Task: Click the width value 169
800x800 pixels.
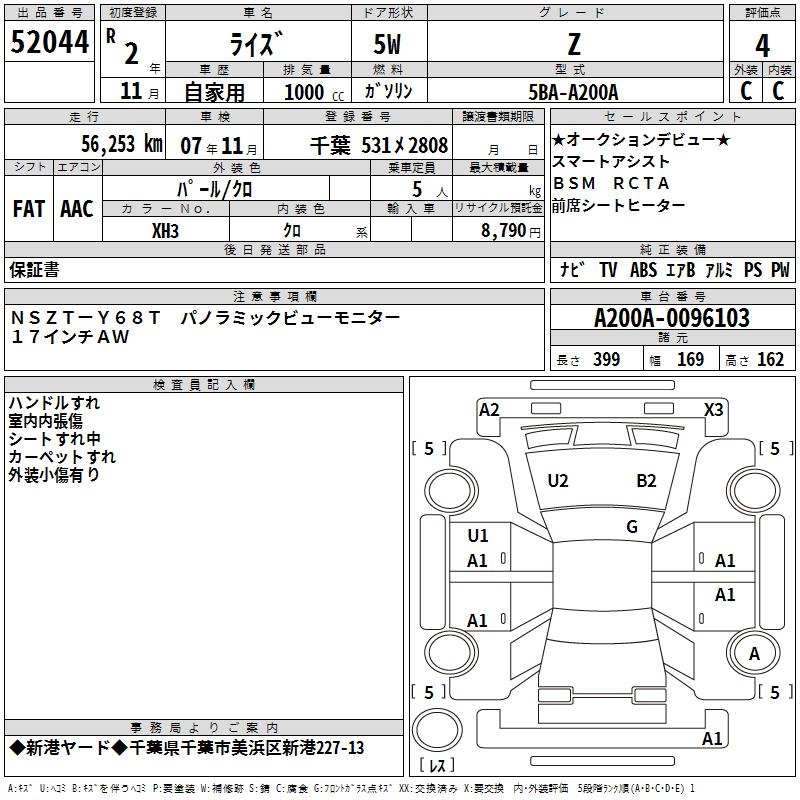Action: tap(690, 359)
